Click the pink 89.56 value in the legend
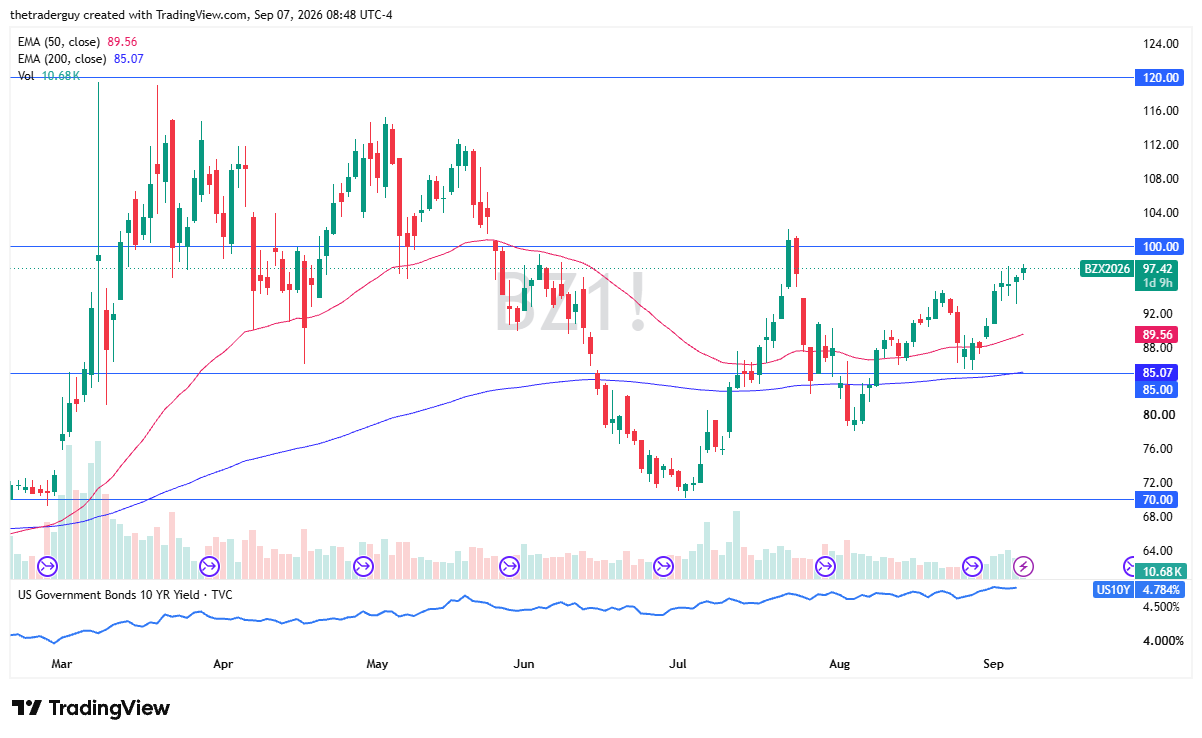The width and height of the screenshot is (1202, 738). 123,42
